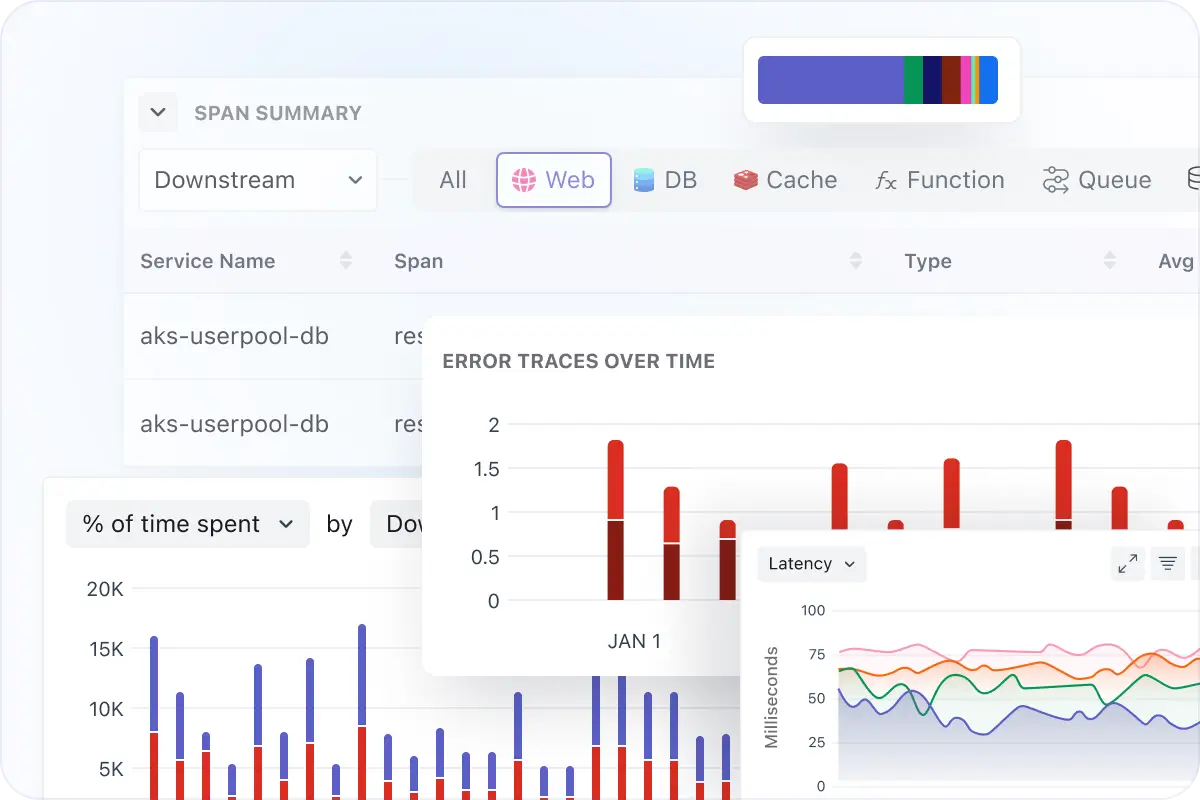Open the % of time spent dropdown
The image size is (1200, 800).
pos(187,523)
